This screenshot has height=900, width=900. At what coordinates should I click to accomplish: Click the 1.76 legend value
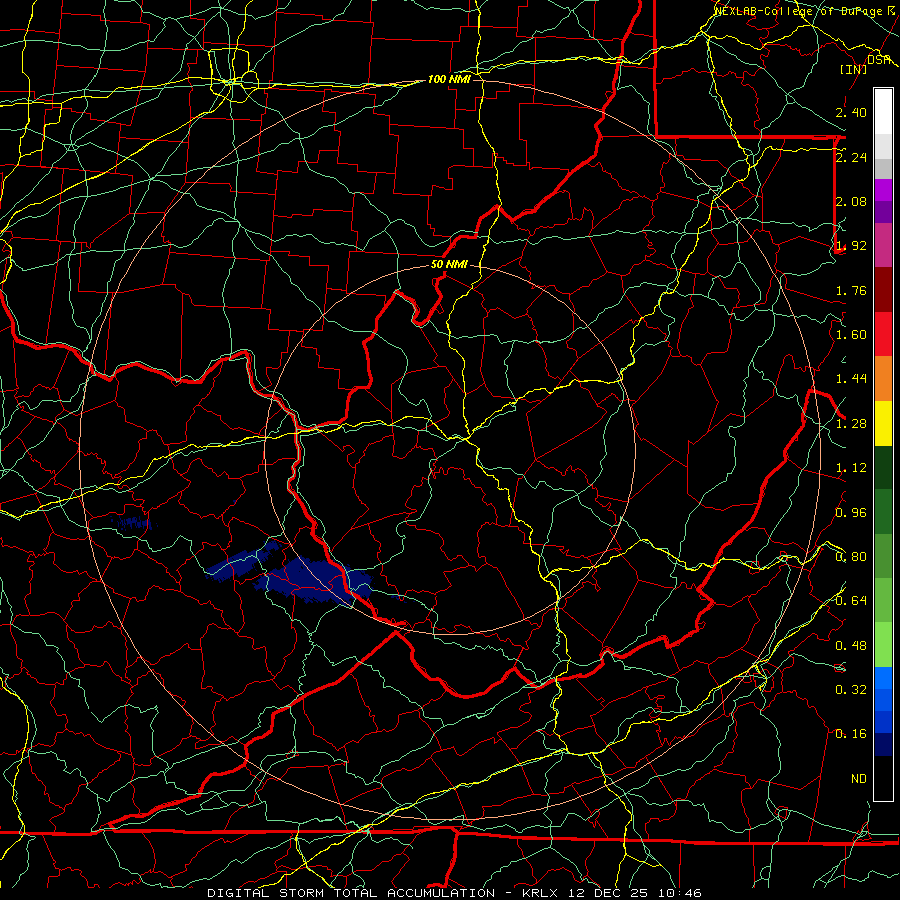pyautogui.click(x=851, y=290)
